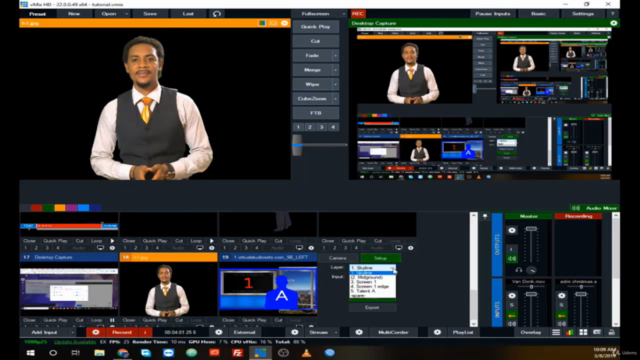Open the Record settings gear icon
Screen dimensions: 640x360
(x=96, y=332)
